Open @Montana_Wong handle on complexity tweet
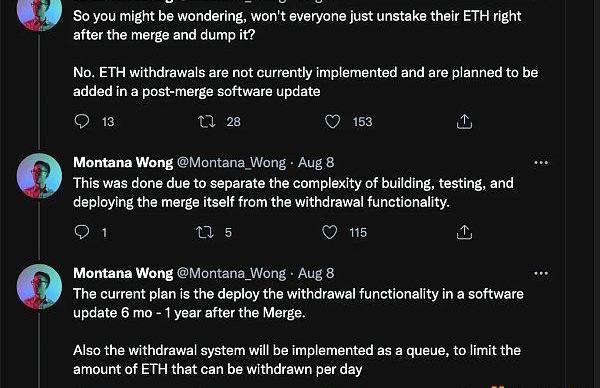Screen dimensions: 600x388 tap(232, 163)
